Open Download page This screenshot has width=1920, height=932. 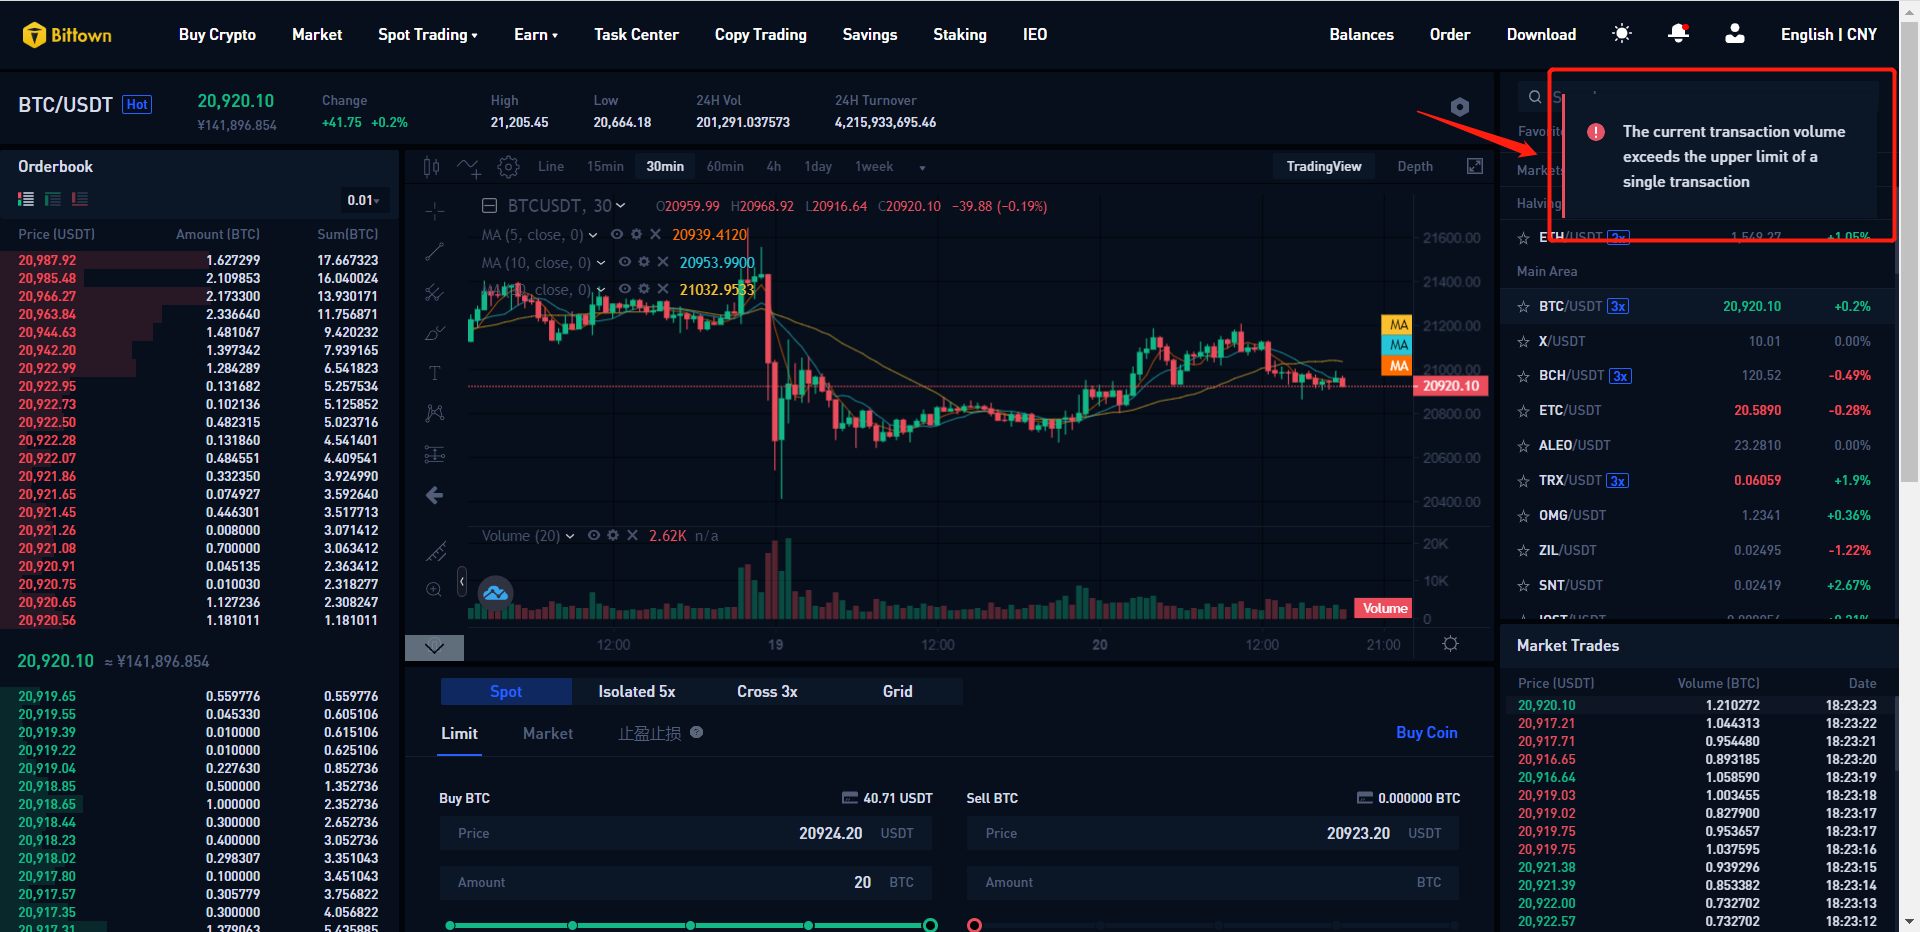[x=1541, y=34]
